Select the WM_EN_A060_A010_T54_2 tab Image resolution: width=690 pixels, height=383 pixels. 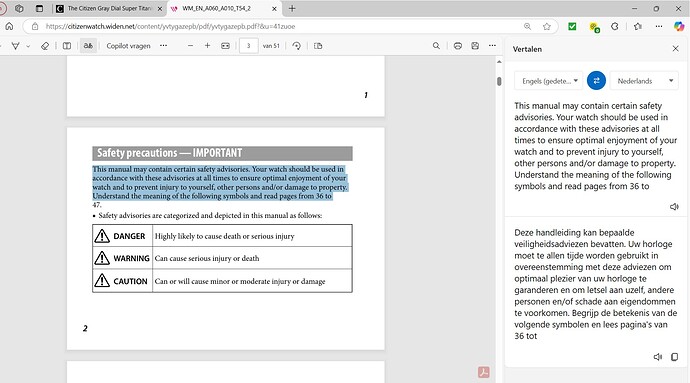click(217, 8)
